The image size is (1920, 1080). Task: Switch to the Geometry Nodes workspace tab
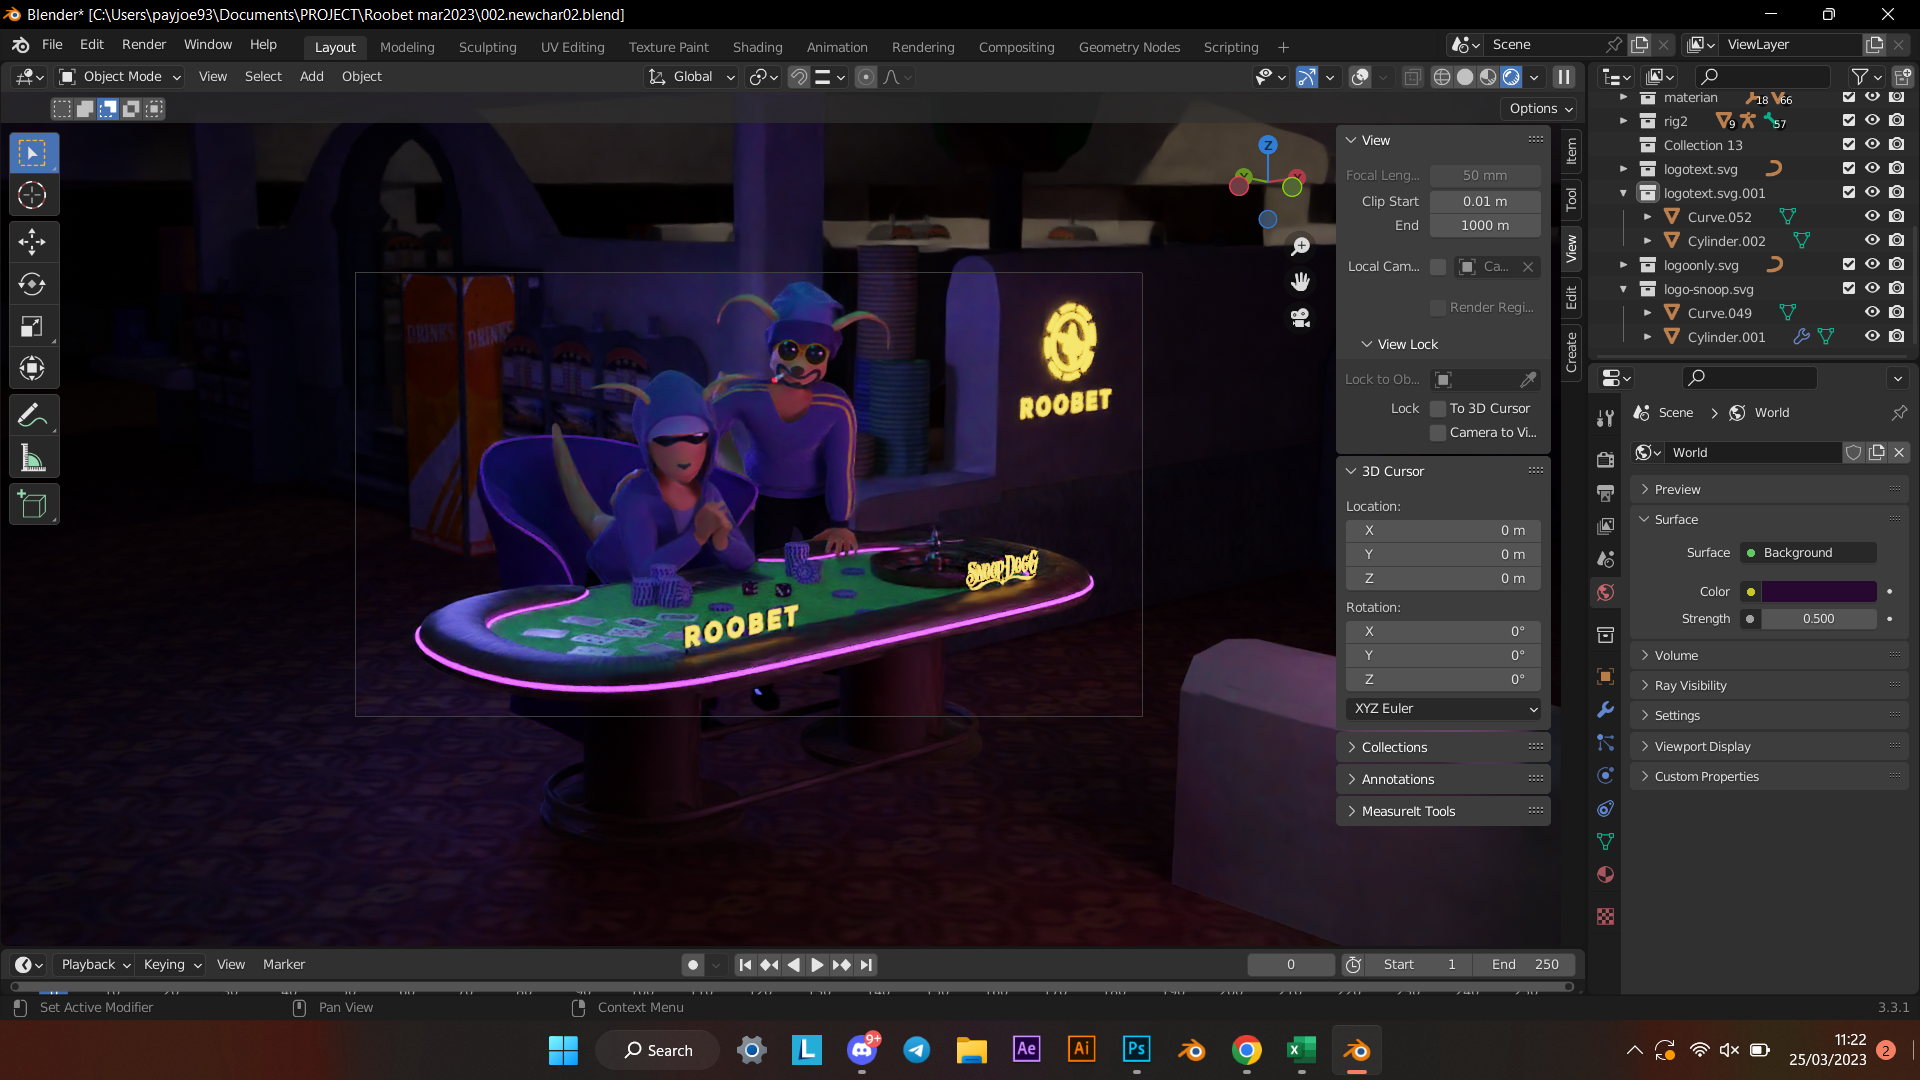[x=1129, y=47]
